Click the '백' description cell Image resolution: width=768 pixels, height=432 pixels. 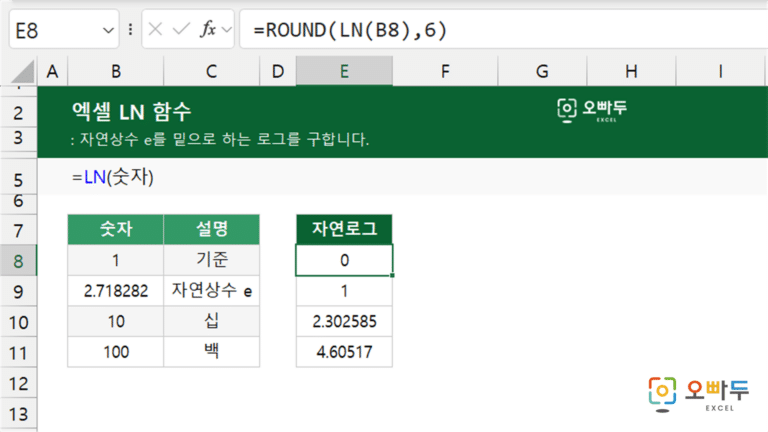(212, 352)
